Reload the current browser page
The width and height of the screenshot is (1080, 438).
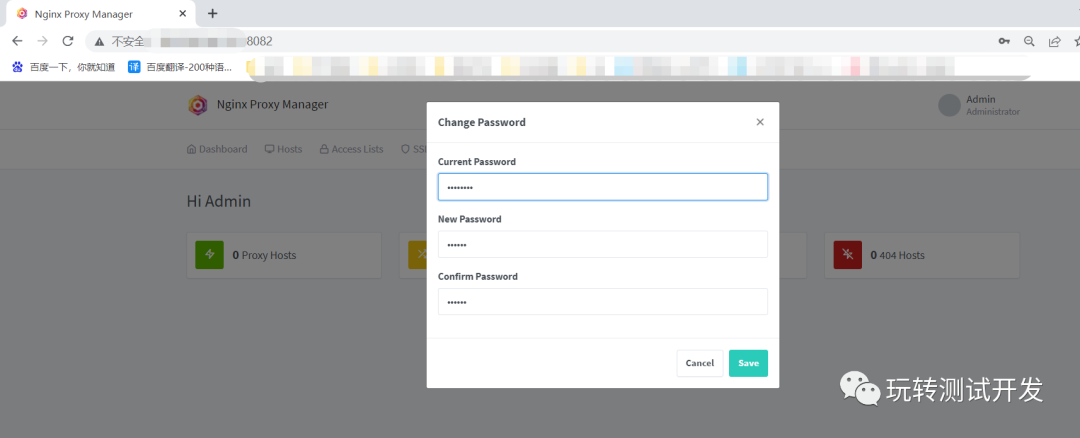point(68,41)
